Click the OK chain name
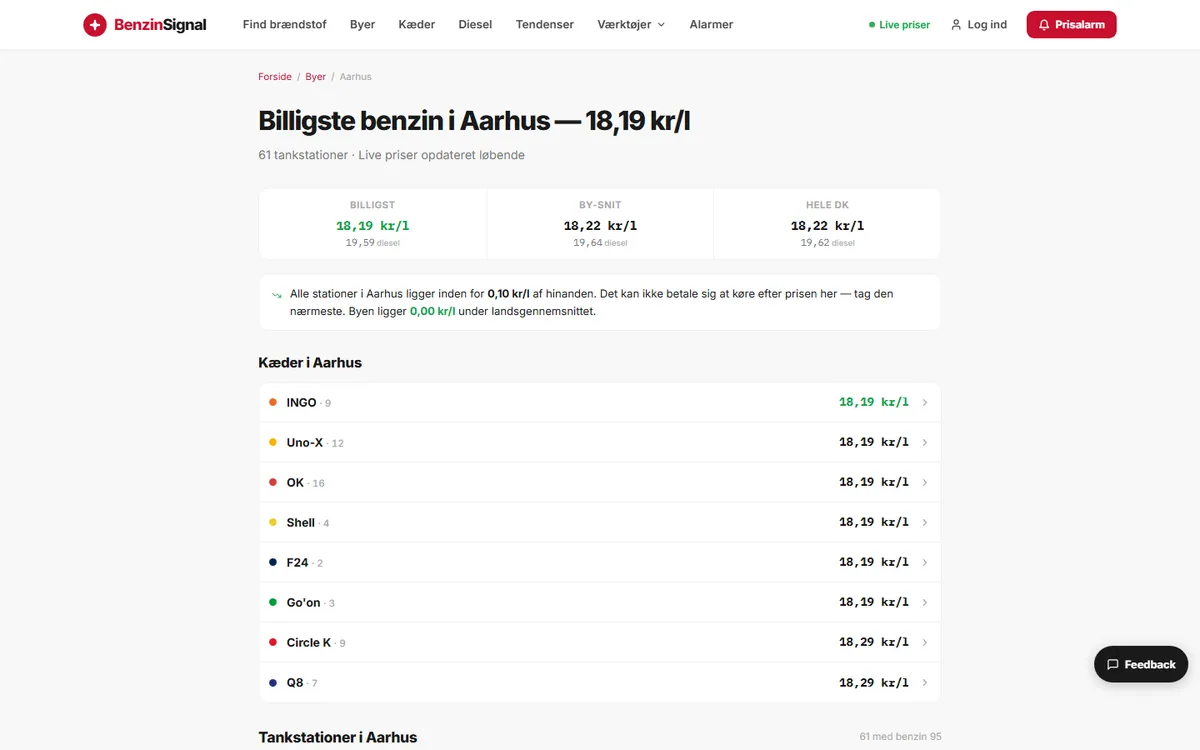 295,483
